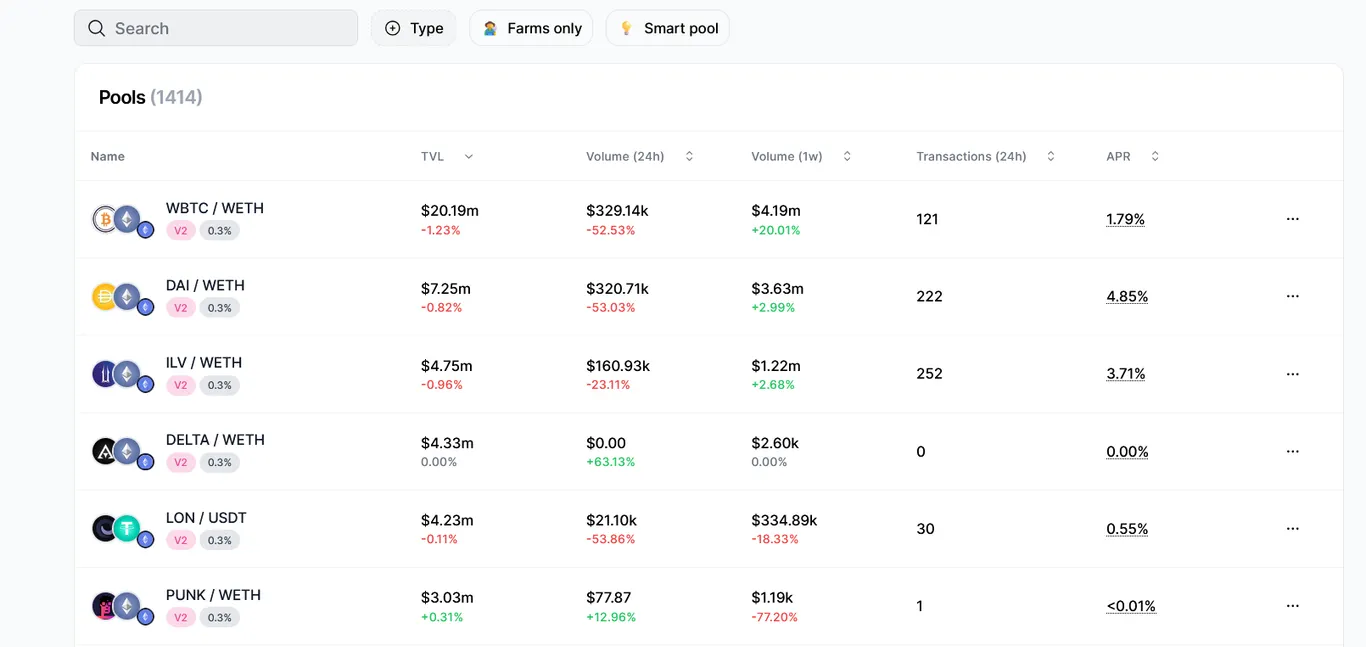Click the DELTA / WETH token pair icon
Screen dimensions: 1366x647
(122, 452)
